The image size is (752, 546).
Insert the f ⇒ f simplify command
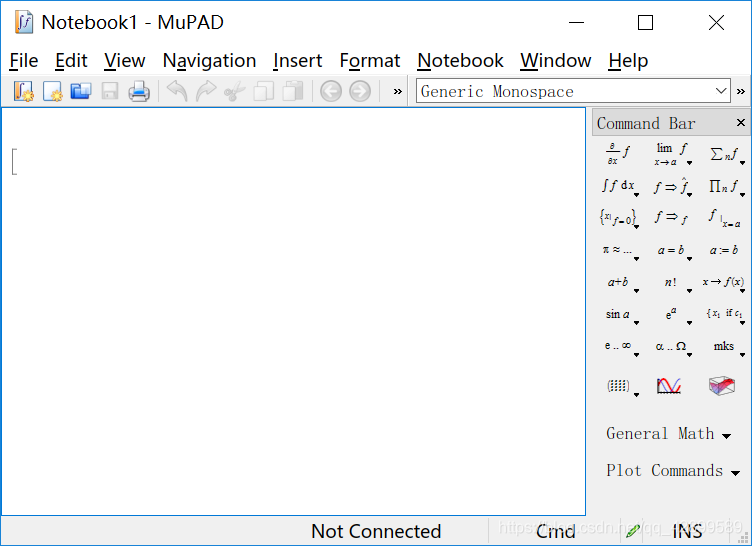pos(671,218)
